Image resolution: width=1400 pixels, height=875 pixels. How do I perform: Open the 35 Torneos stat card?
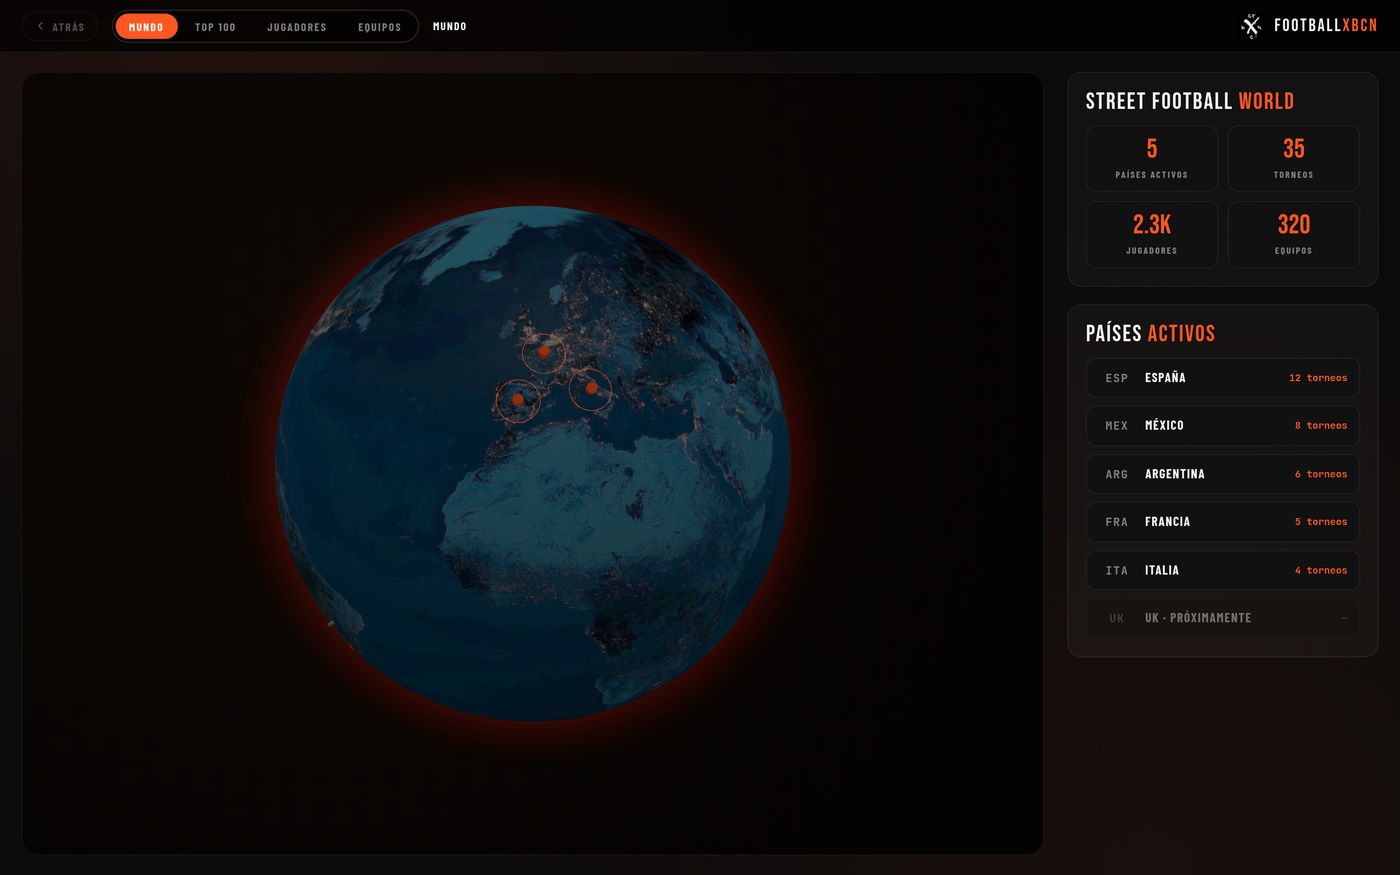pos(1294,158)
